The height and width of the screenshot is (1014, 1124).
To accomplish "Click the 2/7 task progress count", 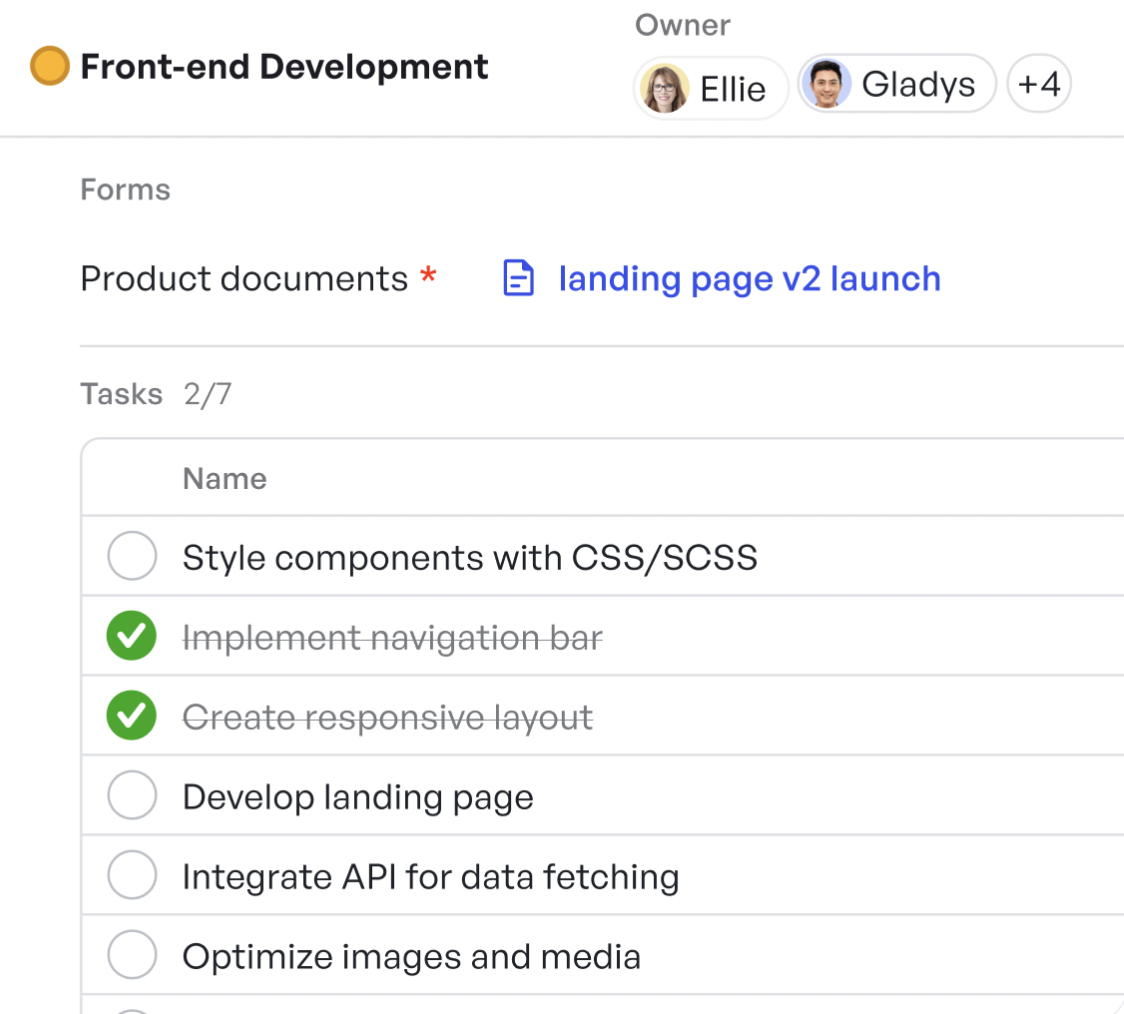I will (x=207, y=394).
